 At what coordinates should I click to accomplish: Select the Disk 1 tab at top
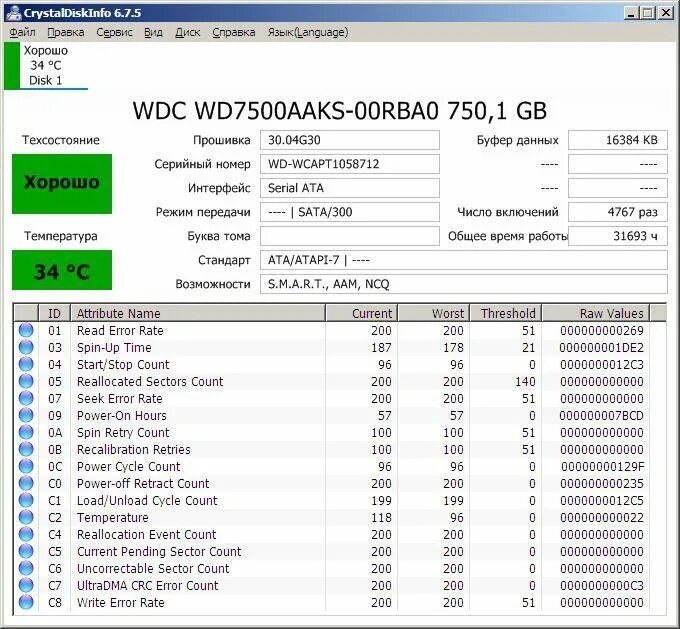(46, 66)
